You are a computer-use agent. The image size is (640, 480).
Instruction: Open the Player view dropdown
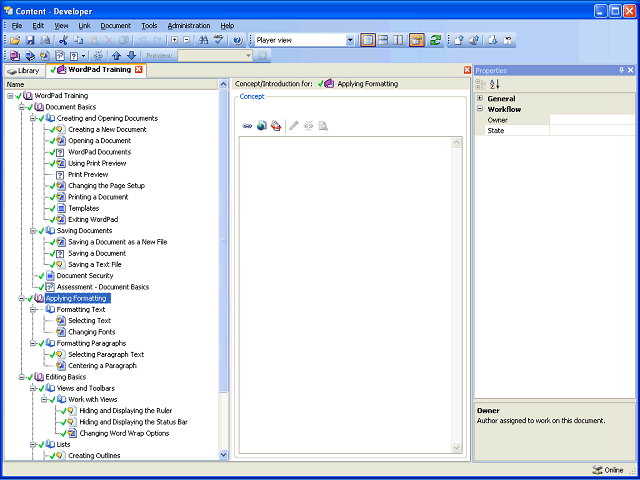click(350, 40)
